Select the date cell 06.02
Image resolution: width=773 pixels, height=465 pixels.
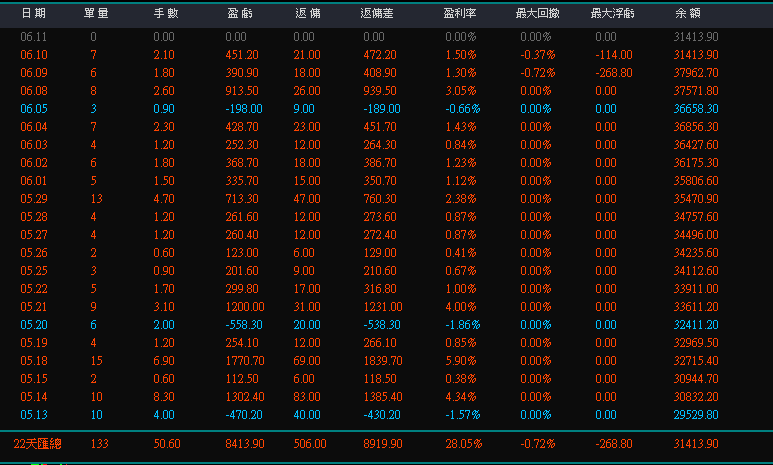click(x=34, y=163)
